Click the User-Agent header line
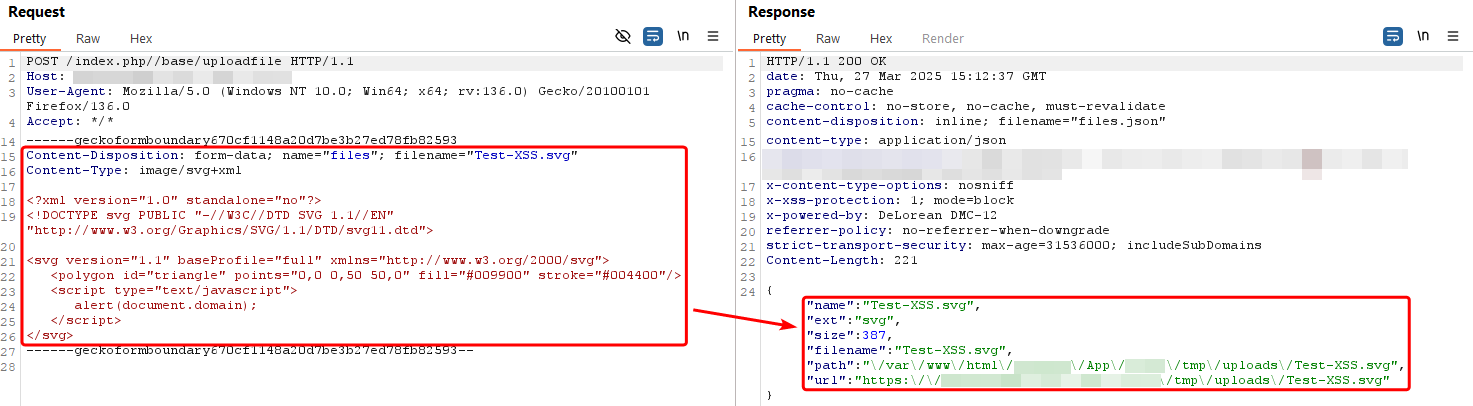 (338, 97)
